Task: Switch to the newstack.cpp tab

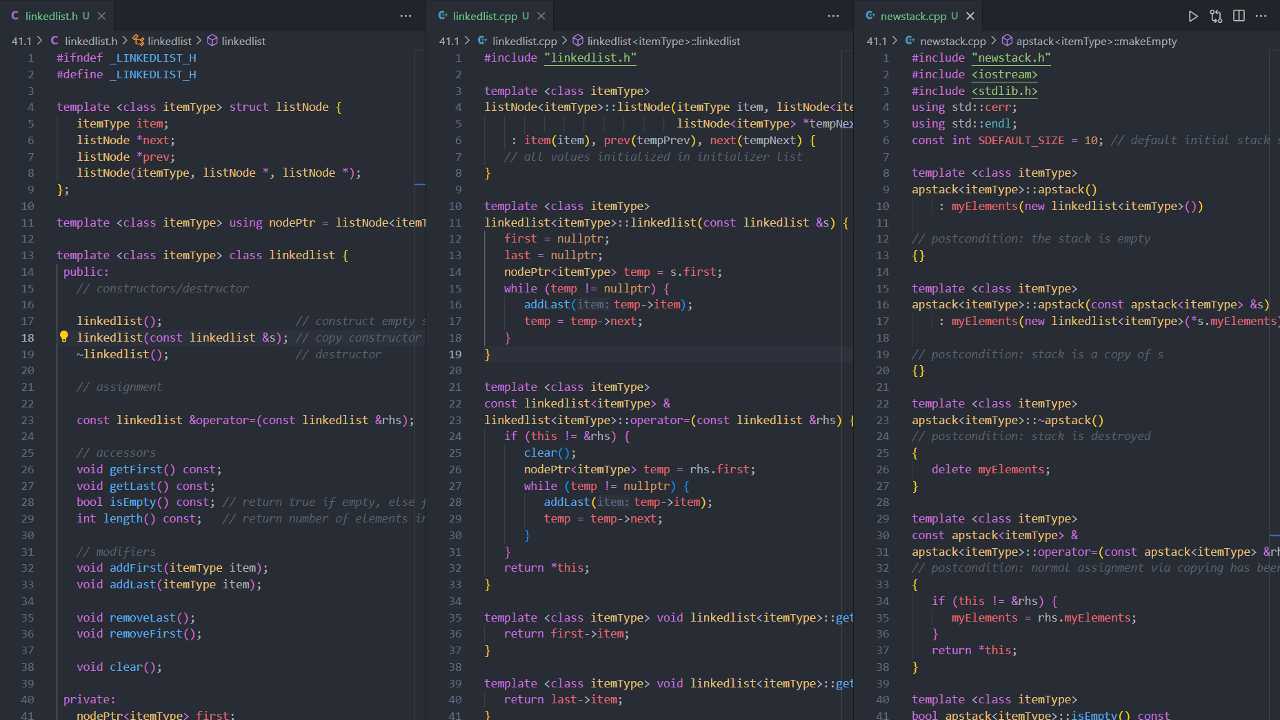Action: pos(919,16)
